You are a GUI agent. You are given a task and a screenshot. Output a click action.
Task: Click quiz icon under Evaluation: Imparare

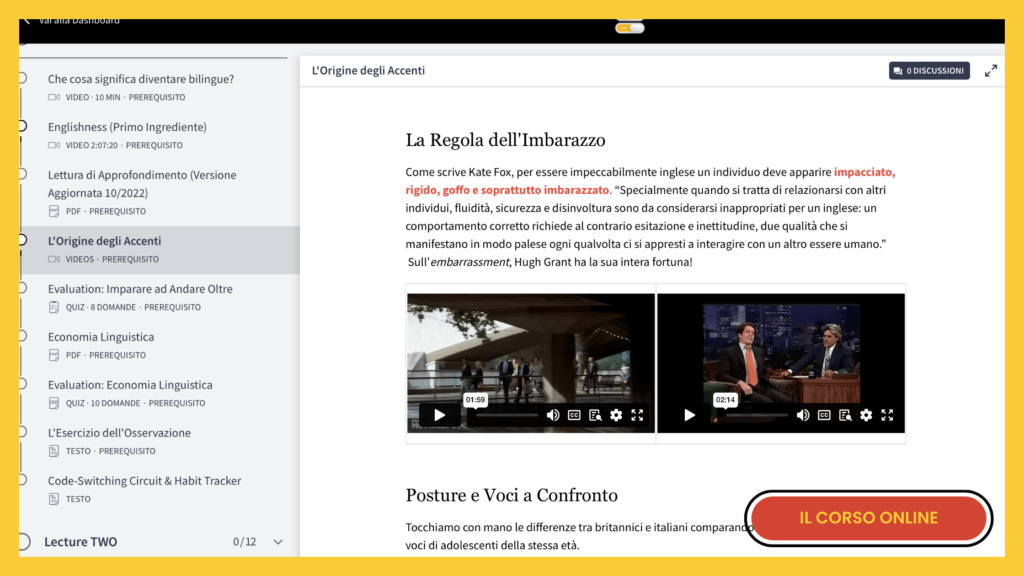[54, 307]
